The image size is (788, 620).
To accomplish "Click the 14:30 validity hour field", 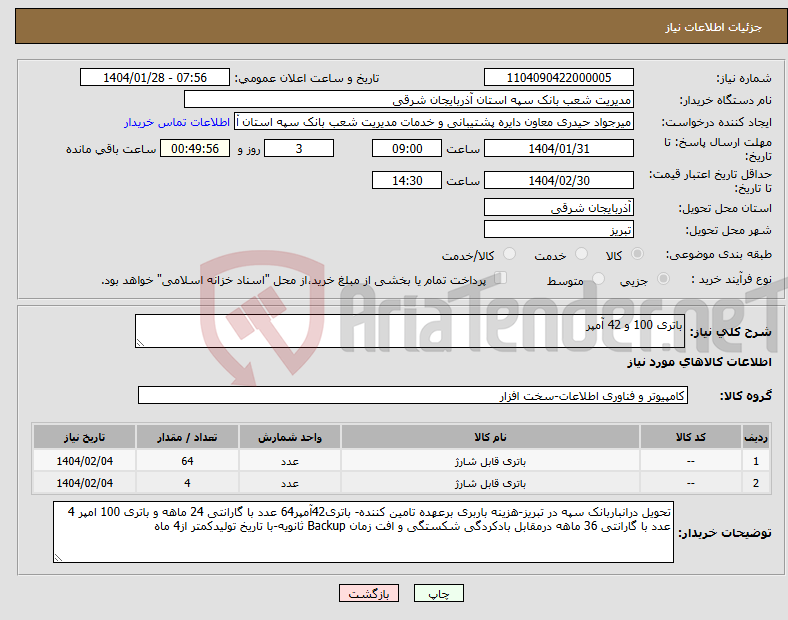I will click(x=407, y=180).
